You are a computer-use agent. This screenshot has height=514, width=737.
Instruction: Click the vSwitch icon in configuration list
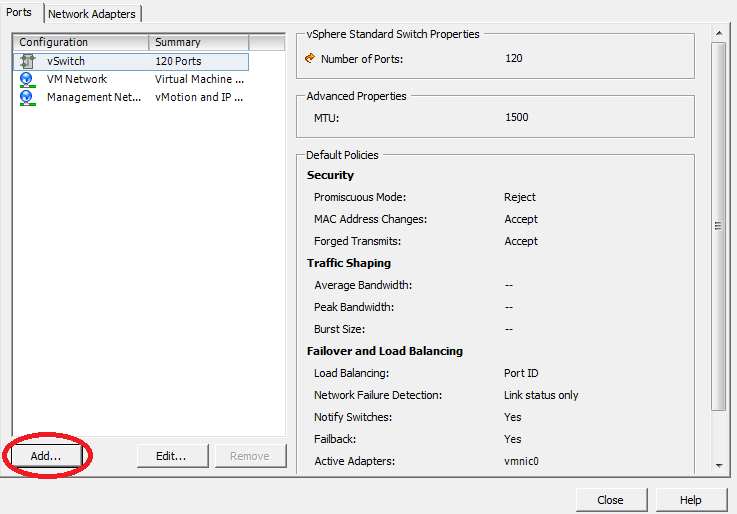pos(28,61)
